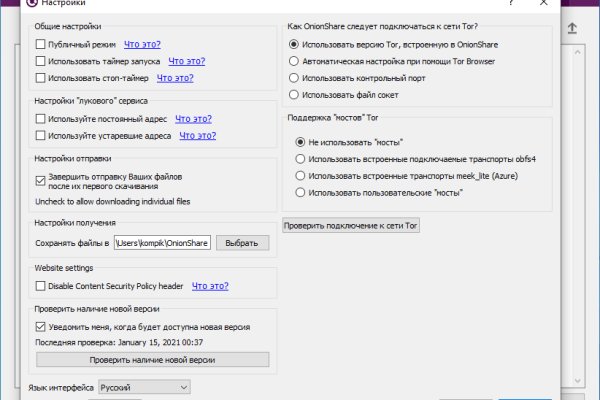600x400 pixels.
Task: Click the upload arrow icon in main window
Action: [572, 28]
